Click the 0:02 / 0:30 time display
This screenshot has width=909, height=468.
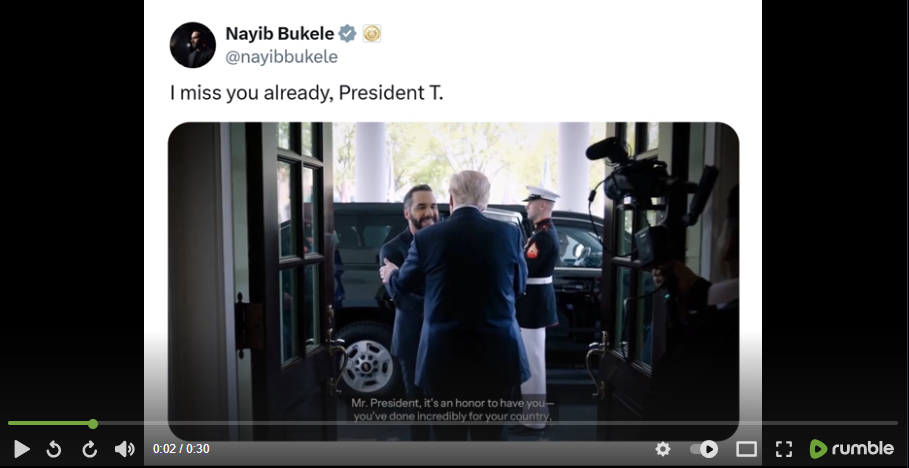pyautogui.click(x=181, y=449)
